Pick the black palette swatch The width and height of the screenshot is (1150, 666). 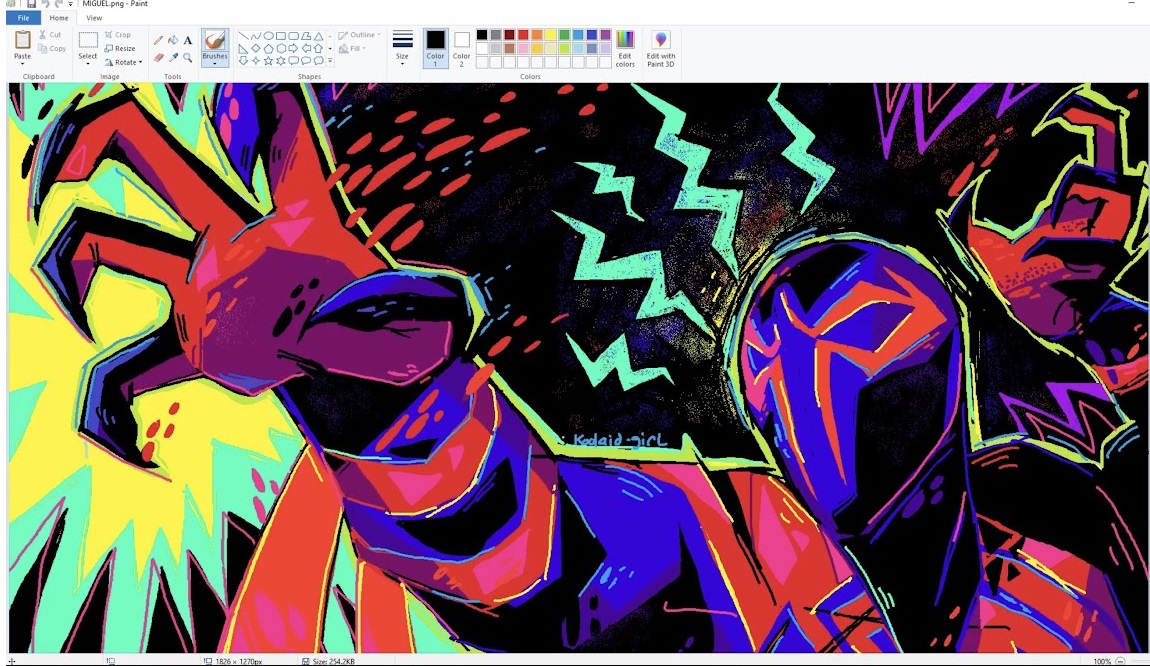pyautogui.click(x=482, y=34)
